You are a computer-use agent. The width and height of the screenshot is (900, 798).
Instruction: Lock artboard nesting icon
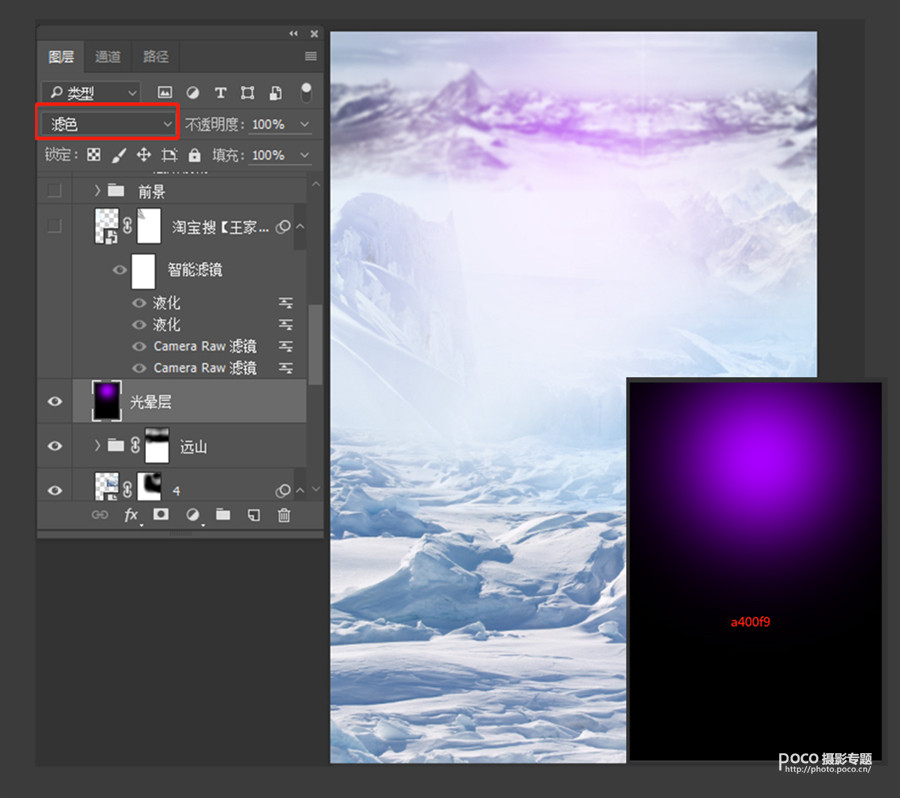[169, 155]
